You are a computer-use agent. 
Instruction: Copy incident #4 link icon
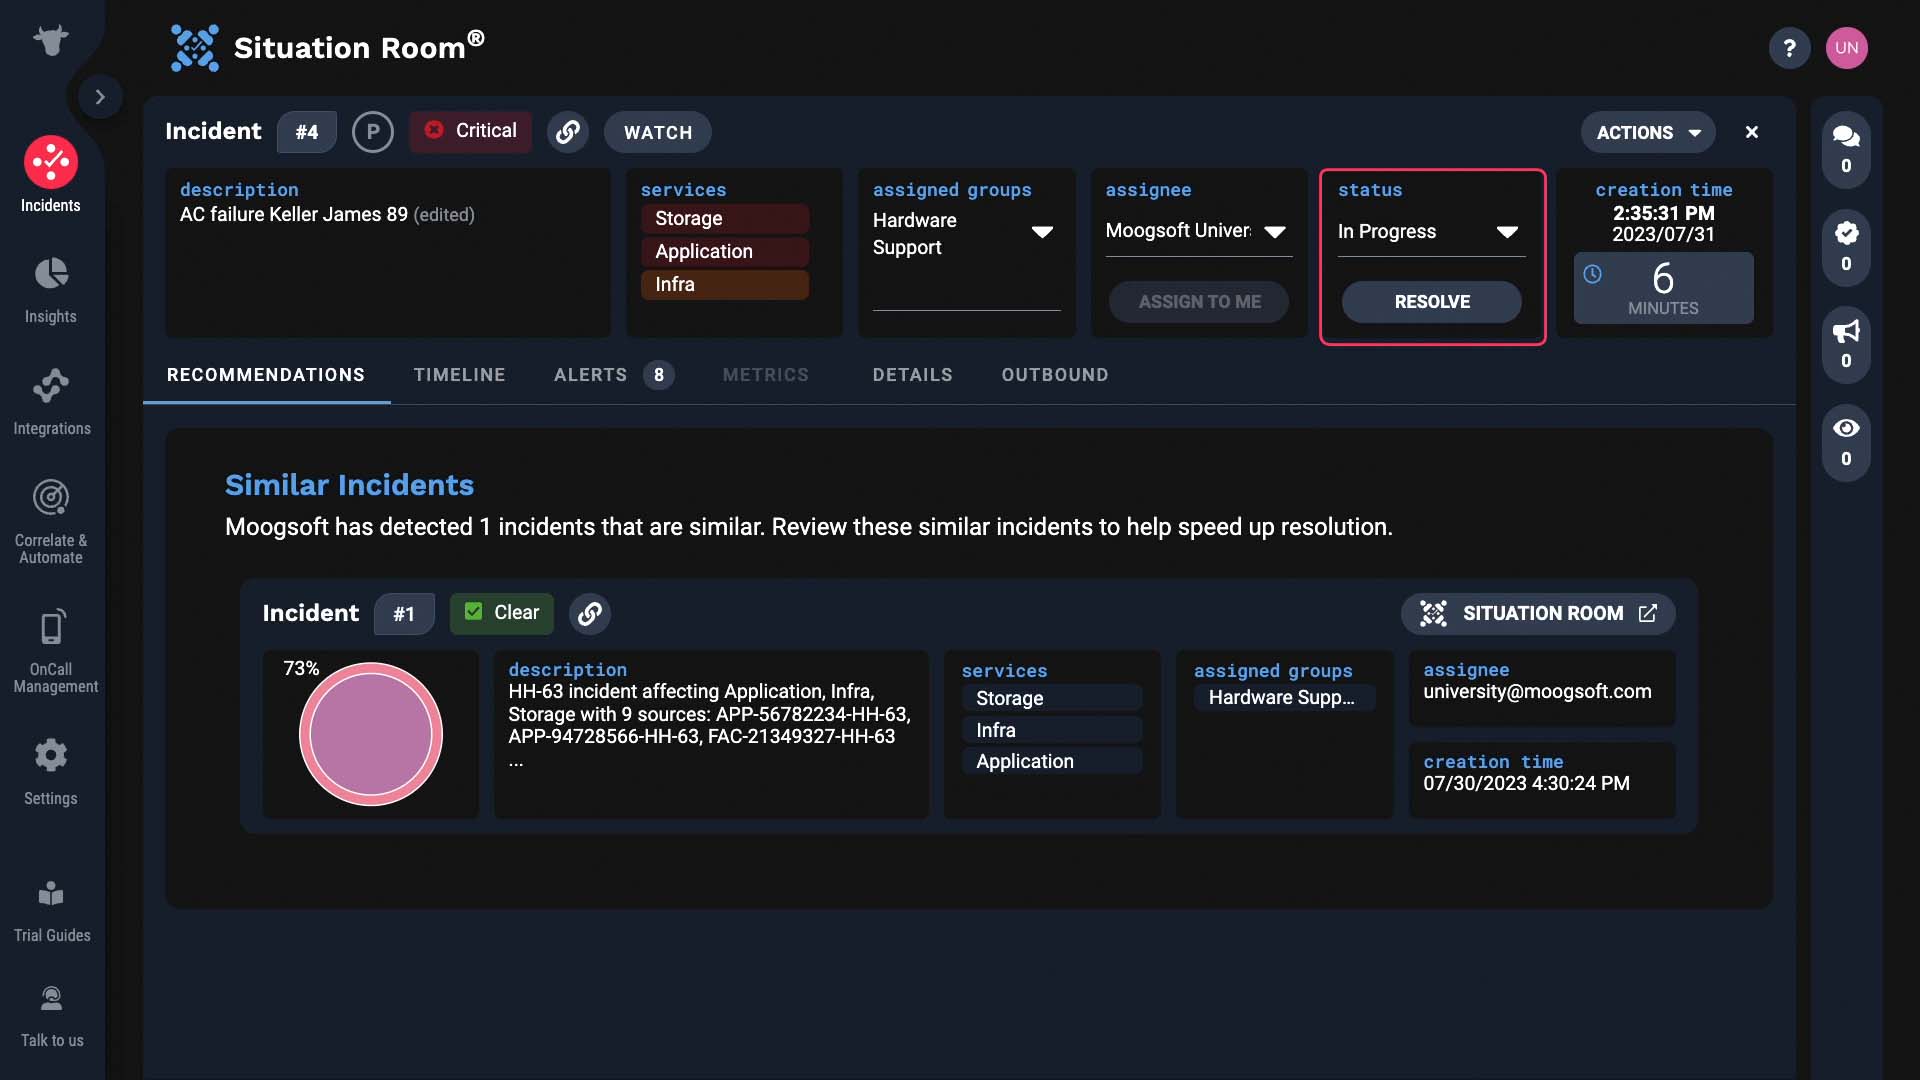pos(567,132)
